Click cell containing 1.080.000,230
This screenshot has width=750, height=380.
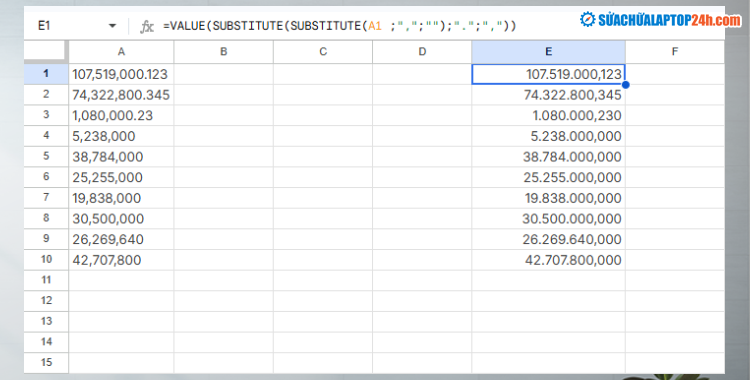pyautogui.click(x=548, y=115)
